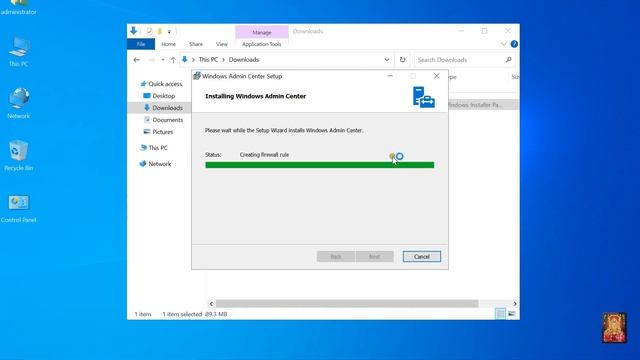Open the recent locations dropdown arrow
Viewport: 640px width, 360px height.
pyautogui.click(x=163, y=60)
